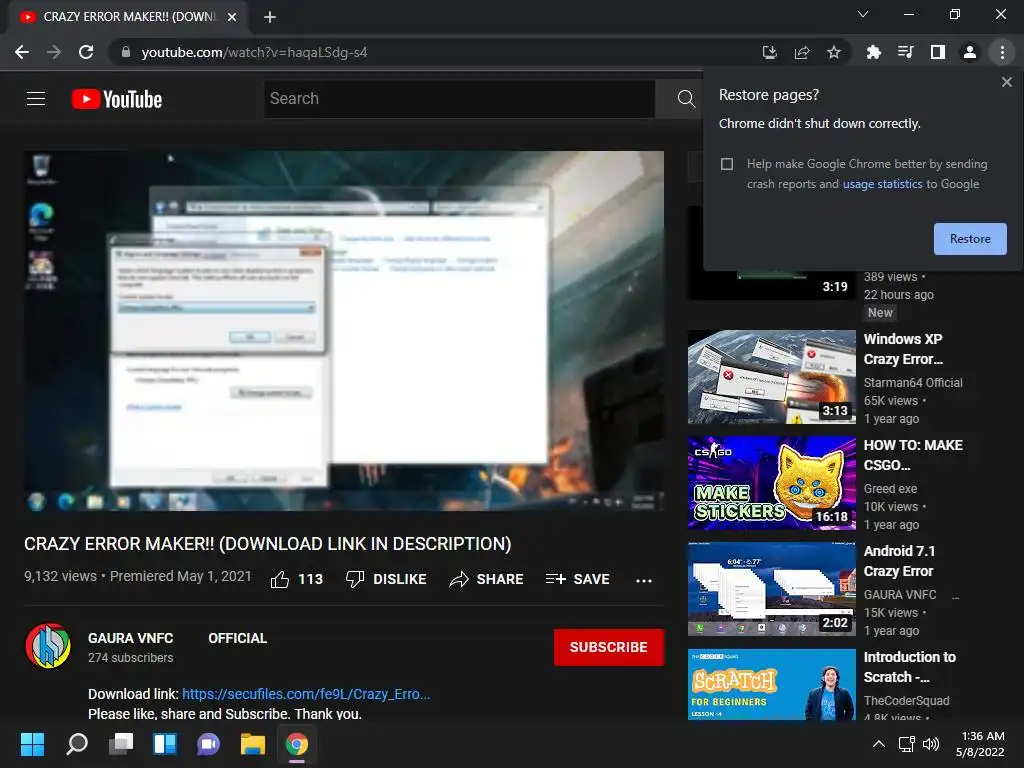Open the secufiles download link
Screen dimensions: 1024x768
coord(306,694)
